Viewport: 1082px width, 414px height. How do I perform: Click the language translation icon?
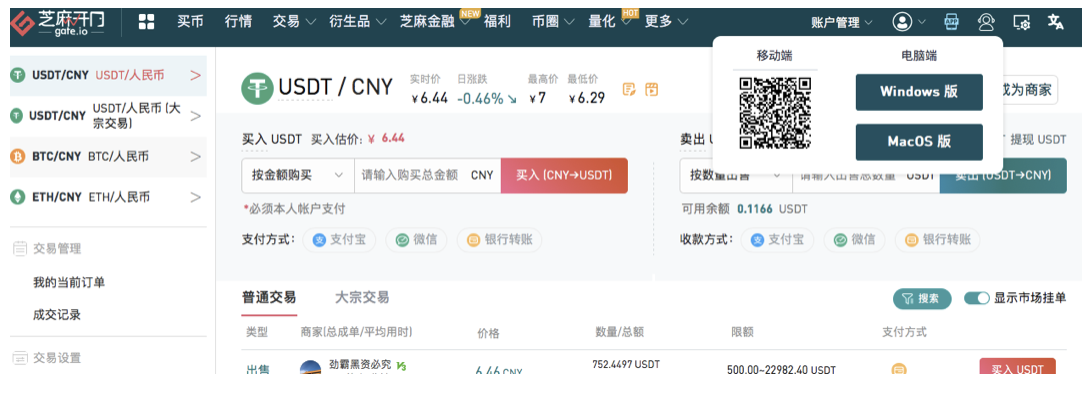click(1056, 22)
